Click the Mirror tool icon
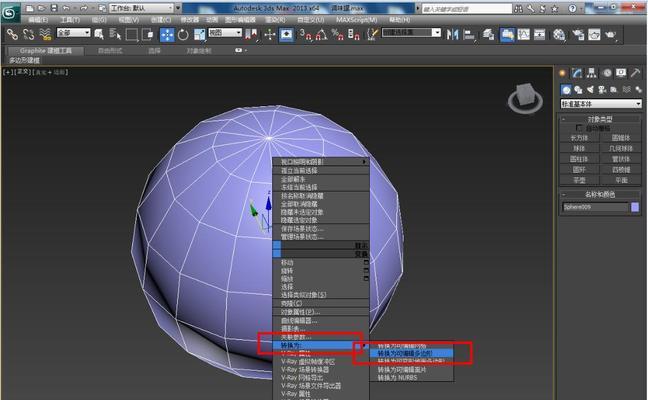The height and width of the screenshot is (400, 648). [x=452, y=34]
